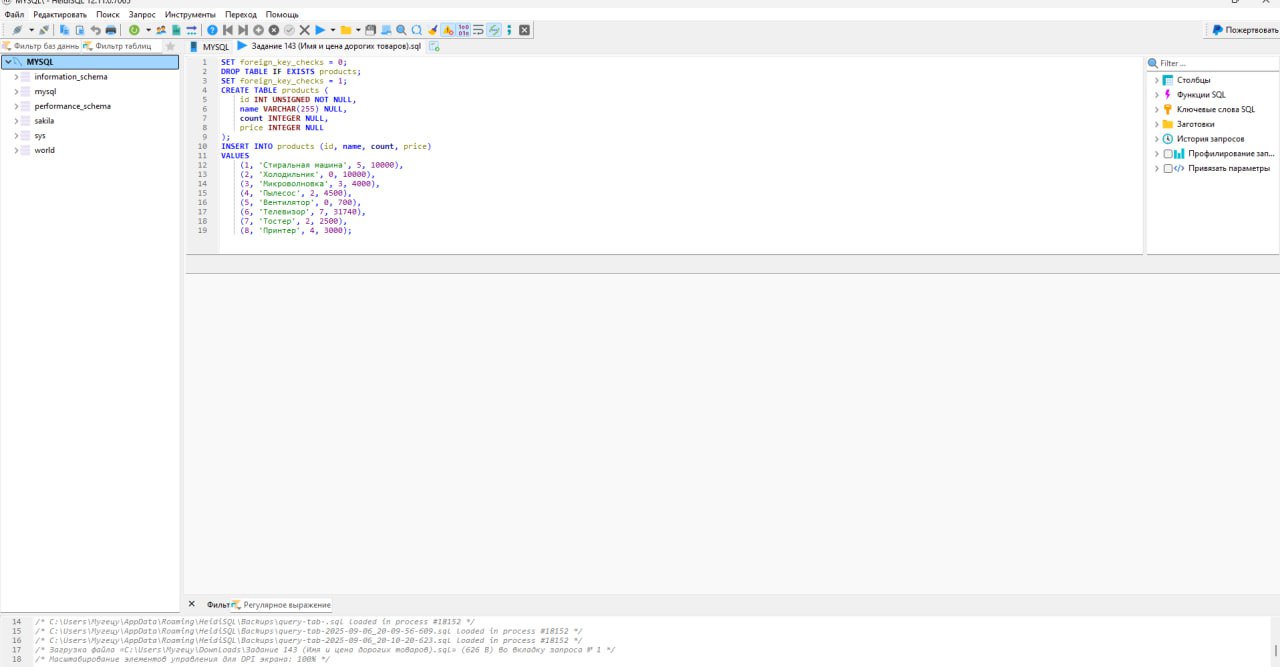This screenshot has height=667, width=1280.
Task: Select the world database in tree
Action: click(x=44, y=150)
